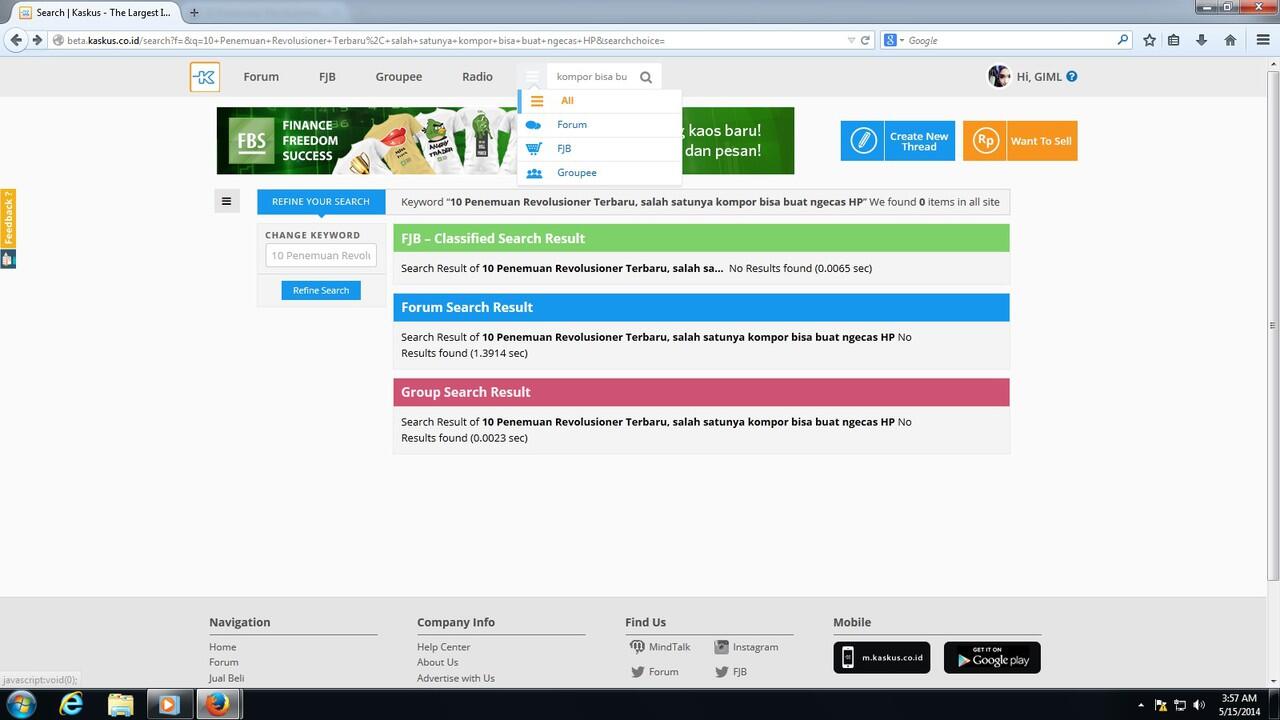Image resolution: width=1280 pixels, height=720 pixels.
Task: Click the browser home icon
Action: click(1230, 40)
